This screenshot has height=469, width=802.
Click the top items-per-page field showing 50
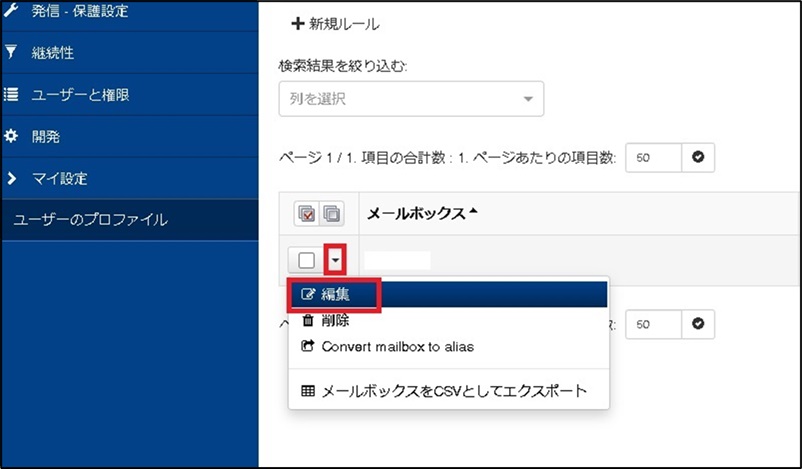(654, 158)
